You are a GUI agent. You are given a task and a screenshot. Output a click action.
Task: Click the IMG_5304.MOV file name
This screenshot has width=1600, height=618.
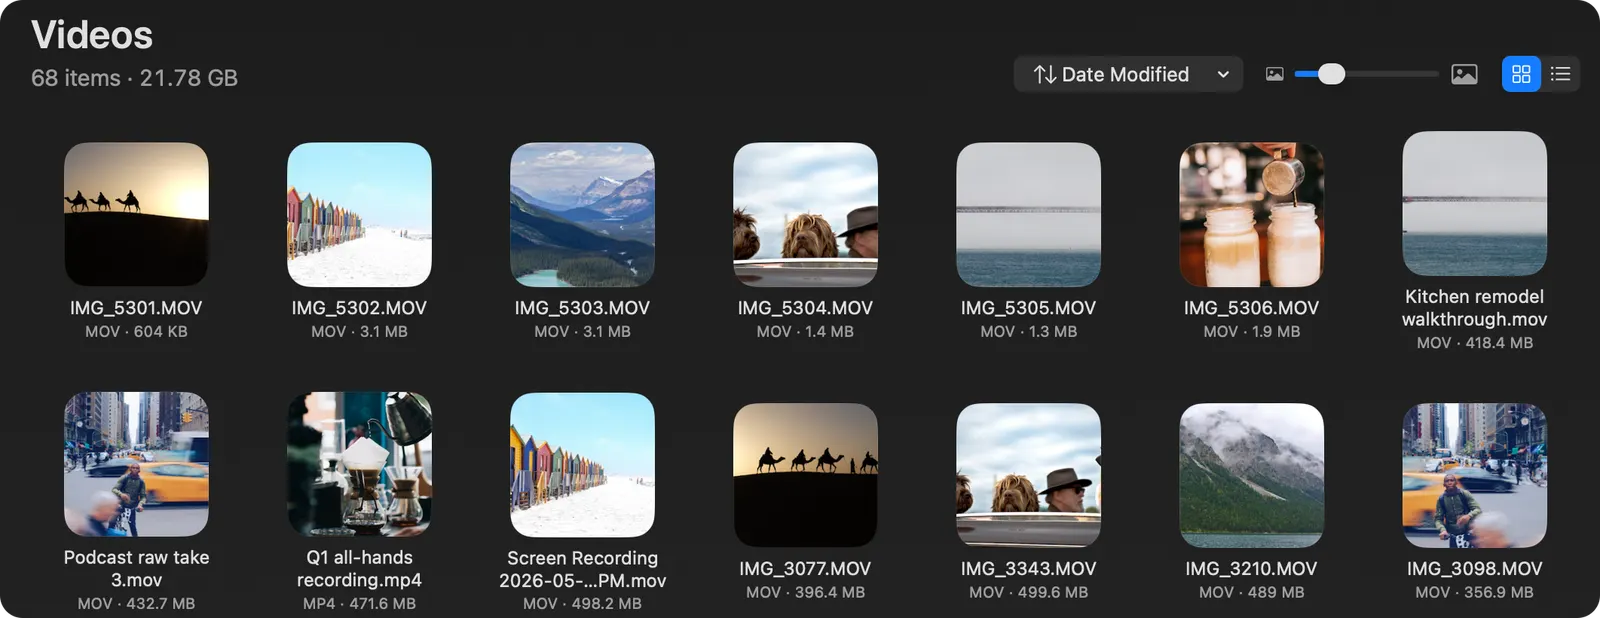(x=805, y=308)
